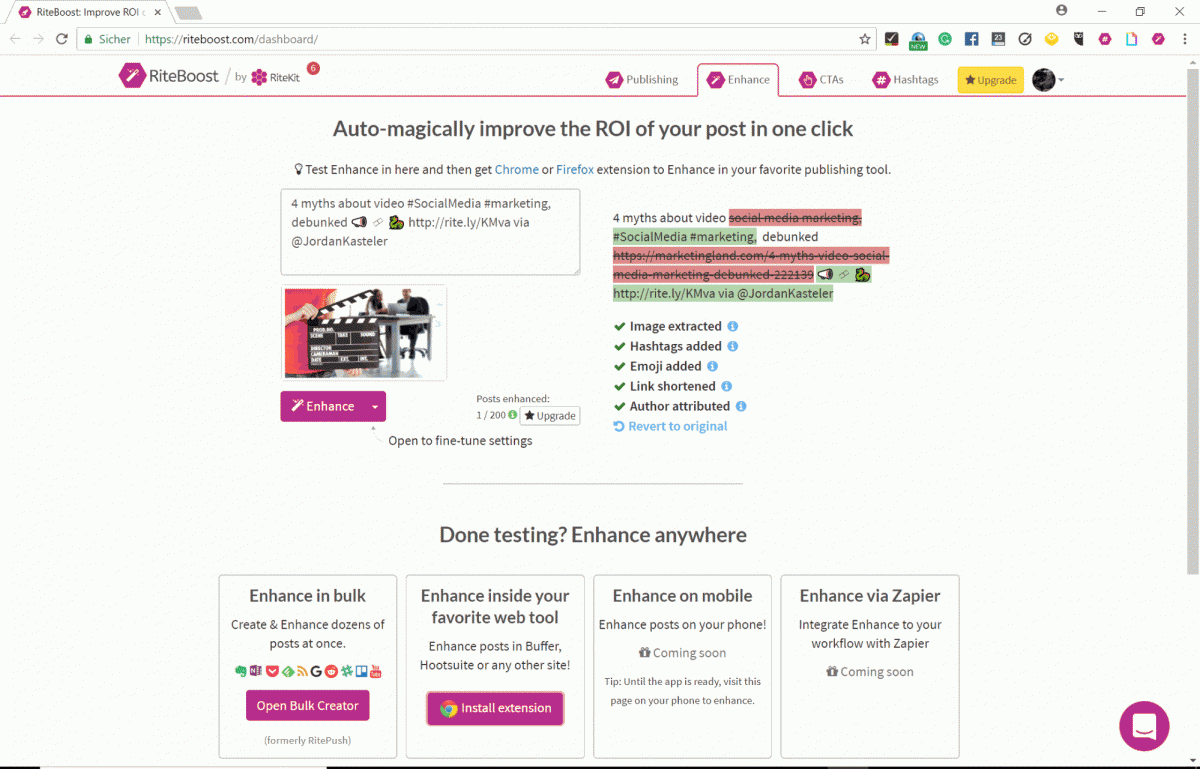The width and height of the screenshot is (1200, 769).
Task: Click the small Upgrade button near posts enhanced
Action: point(550,415)
